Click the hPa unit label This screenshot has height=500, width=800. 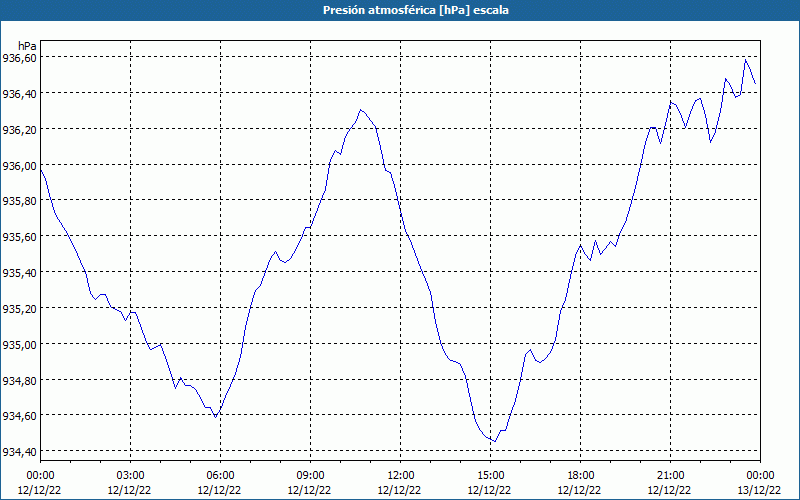click(x=27, y=46)
